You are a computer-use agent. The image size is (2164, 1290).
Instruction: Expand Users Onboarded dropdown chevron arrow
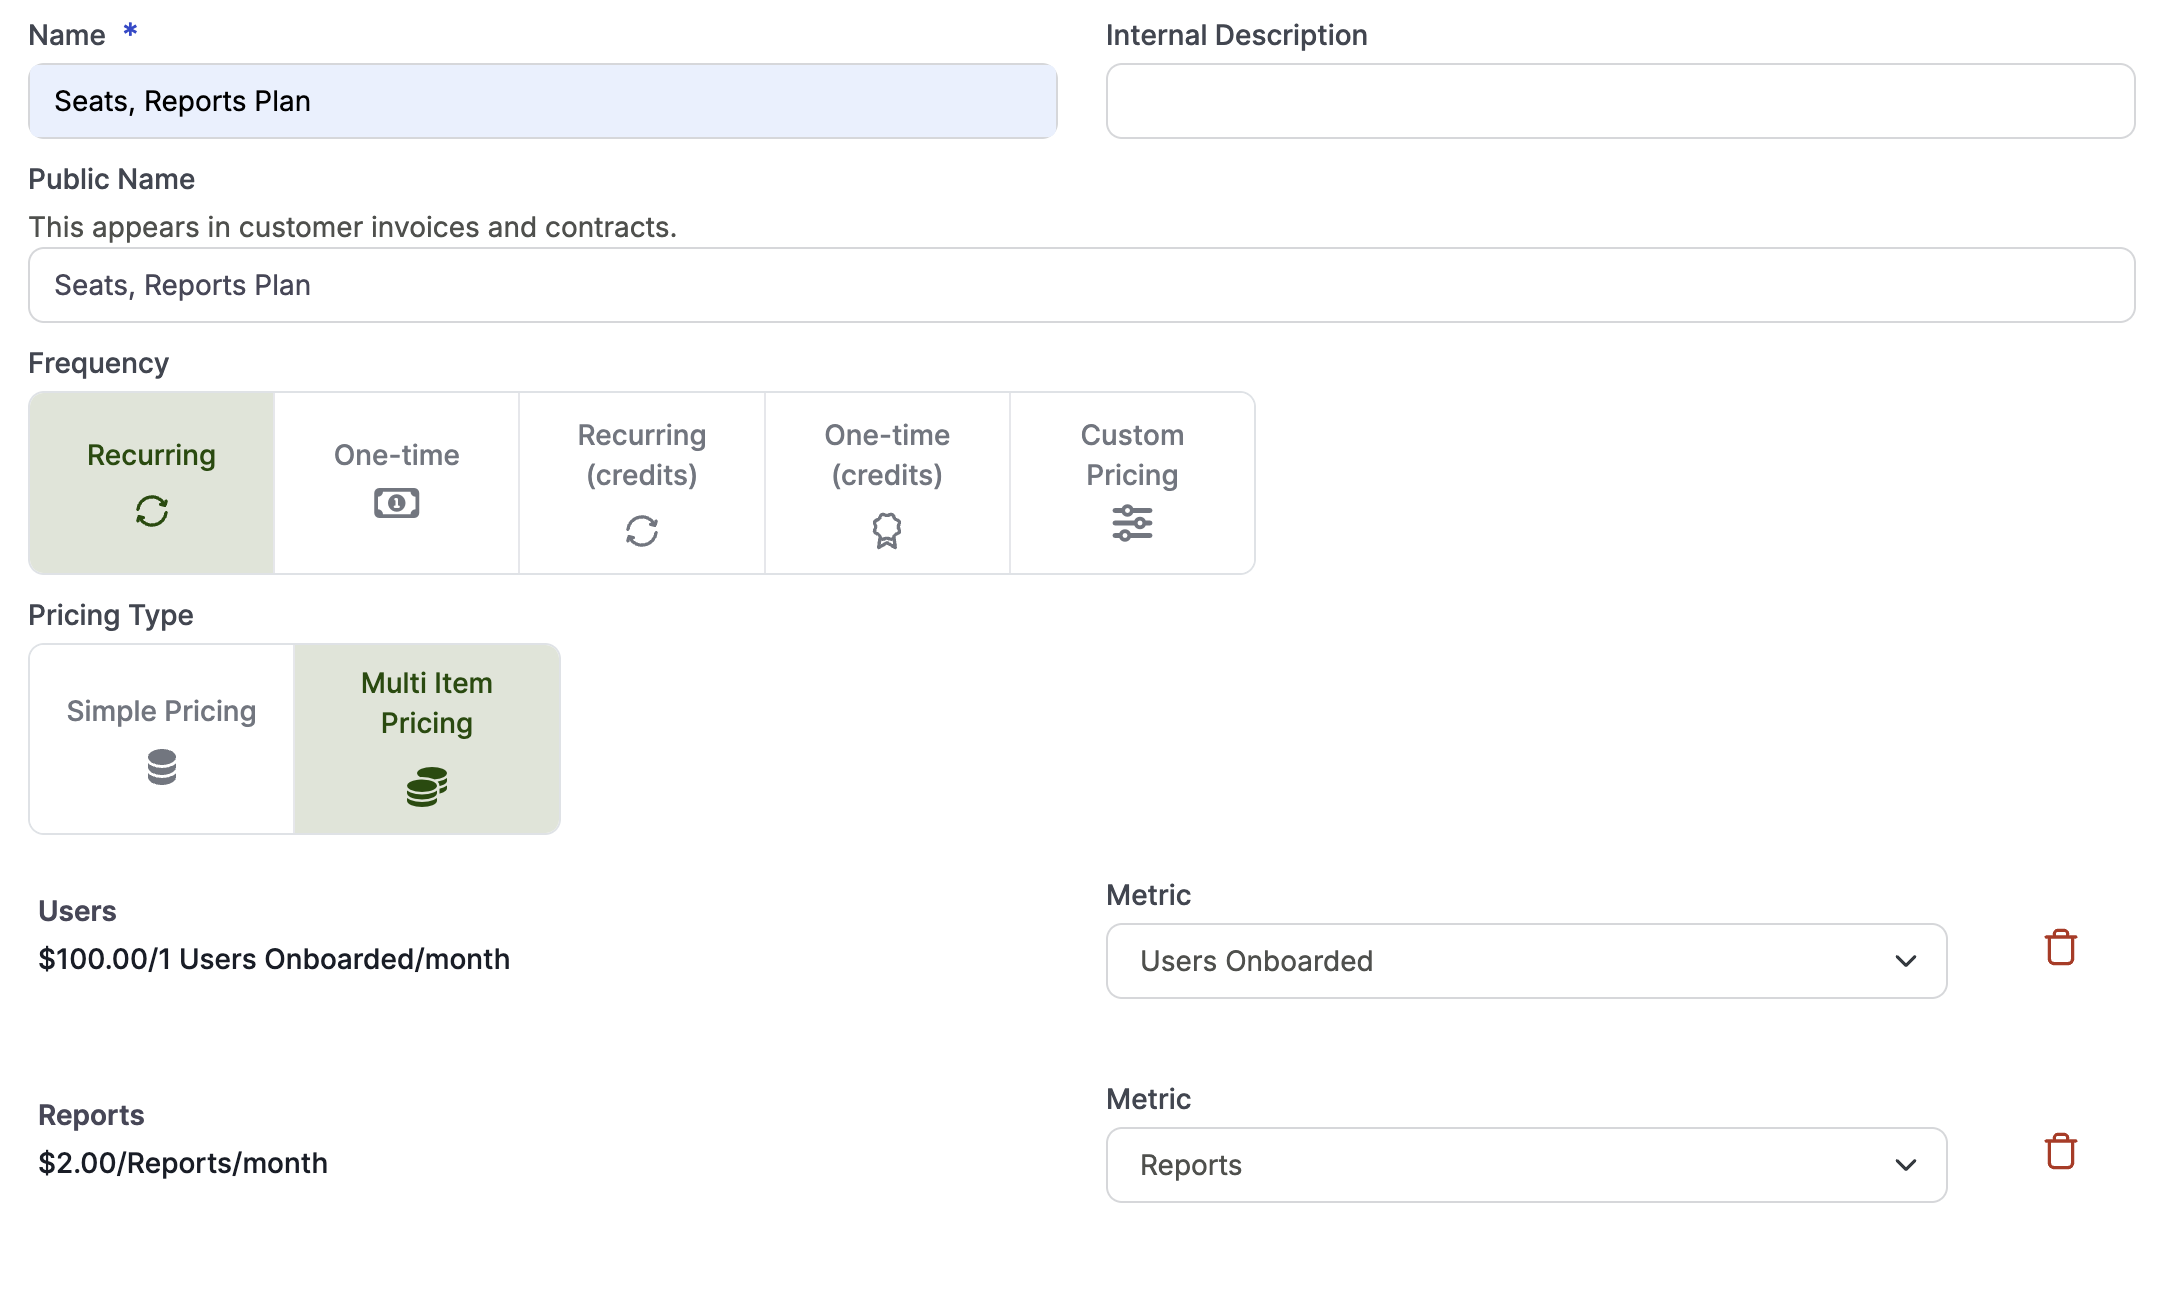(1905, 961)
